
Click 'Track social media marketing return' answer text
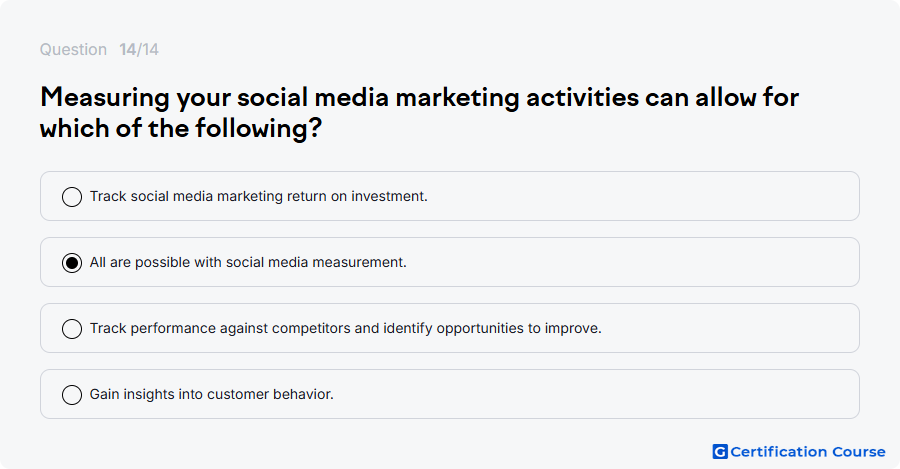(x=258, y=196)
